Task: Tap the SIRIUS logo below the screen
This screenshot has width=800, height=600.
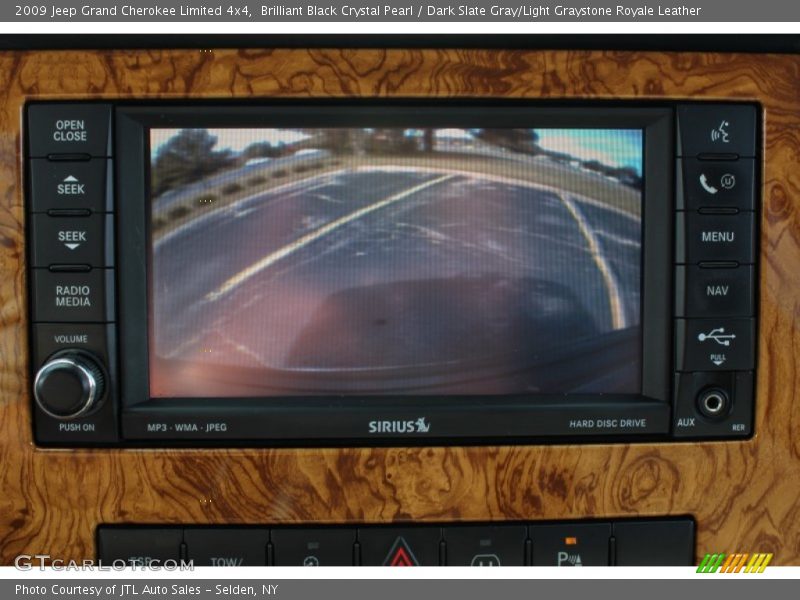Action: [399, 426]
